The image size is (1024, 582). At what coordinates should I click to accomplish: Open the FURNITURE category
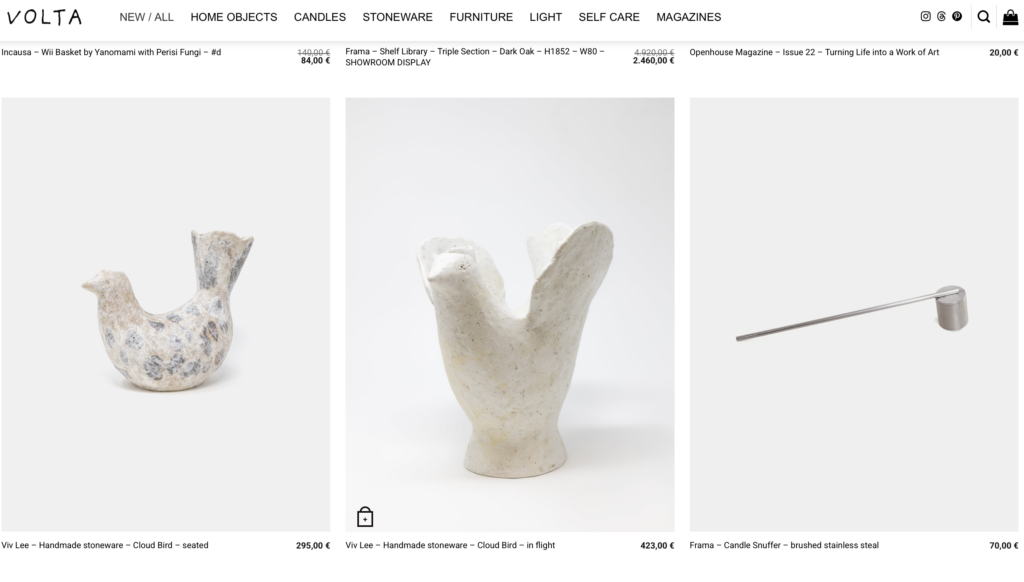point(481,17)
